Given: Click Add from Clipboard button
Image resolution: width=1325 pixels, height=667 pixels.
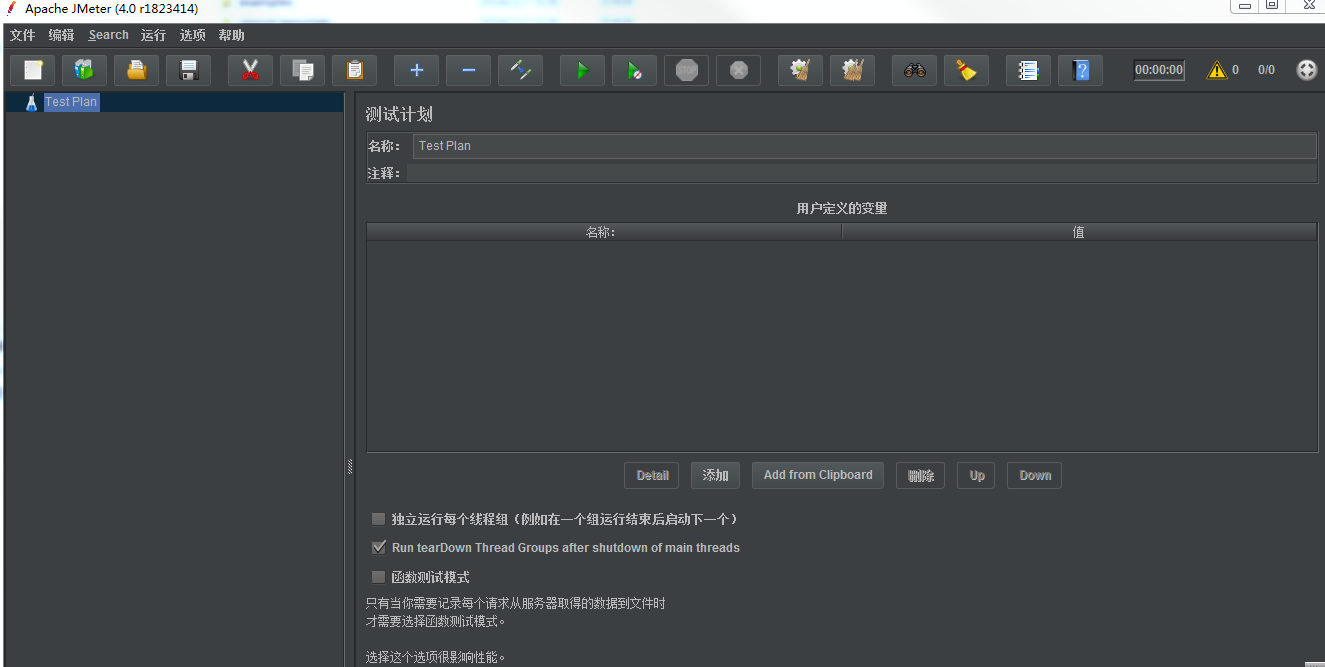Looking at the screenshot, I should pos(818,475).
